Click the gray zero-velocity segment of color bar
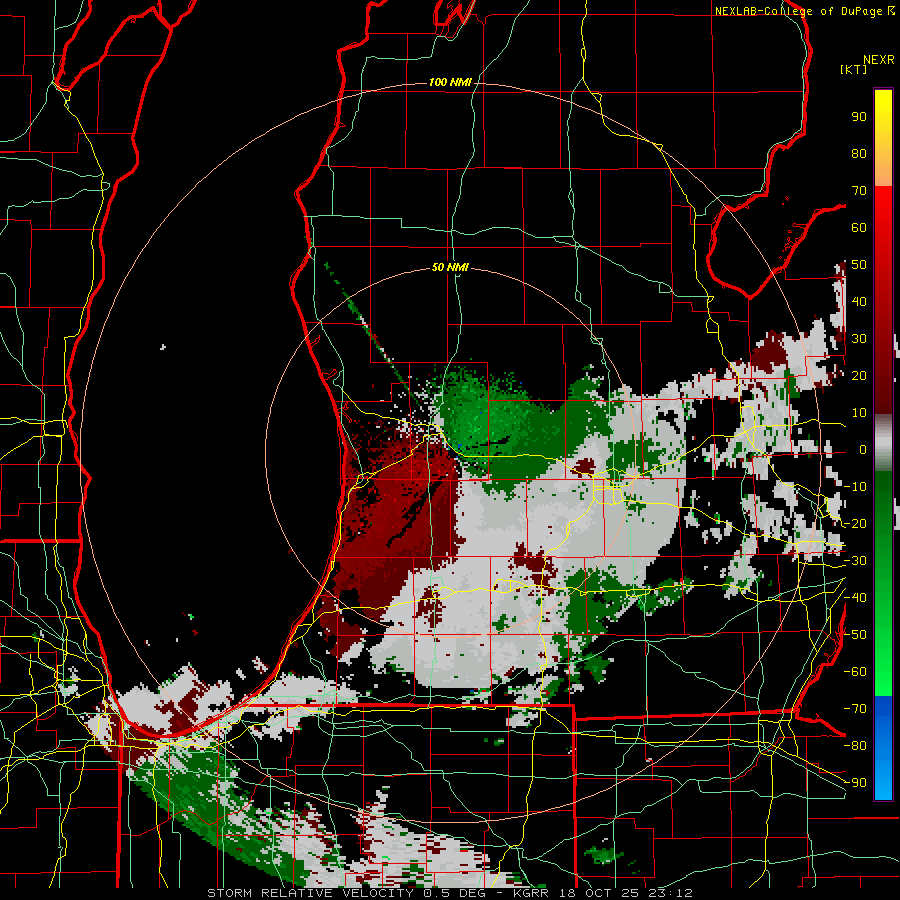Screen dimensions: 900x900 coord(883,443)
